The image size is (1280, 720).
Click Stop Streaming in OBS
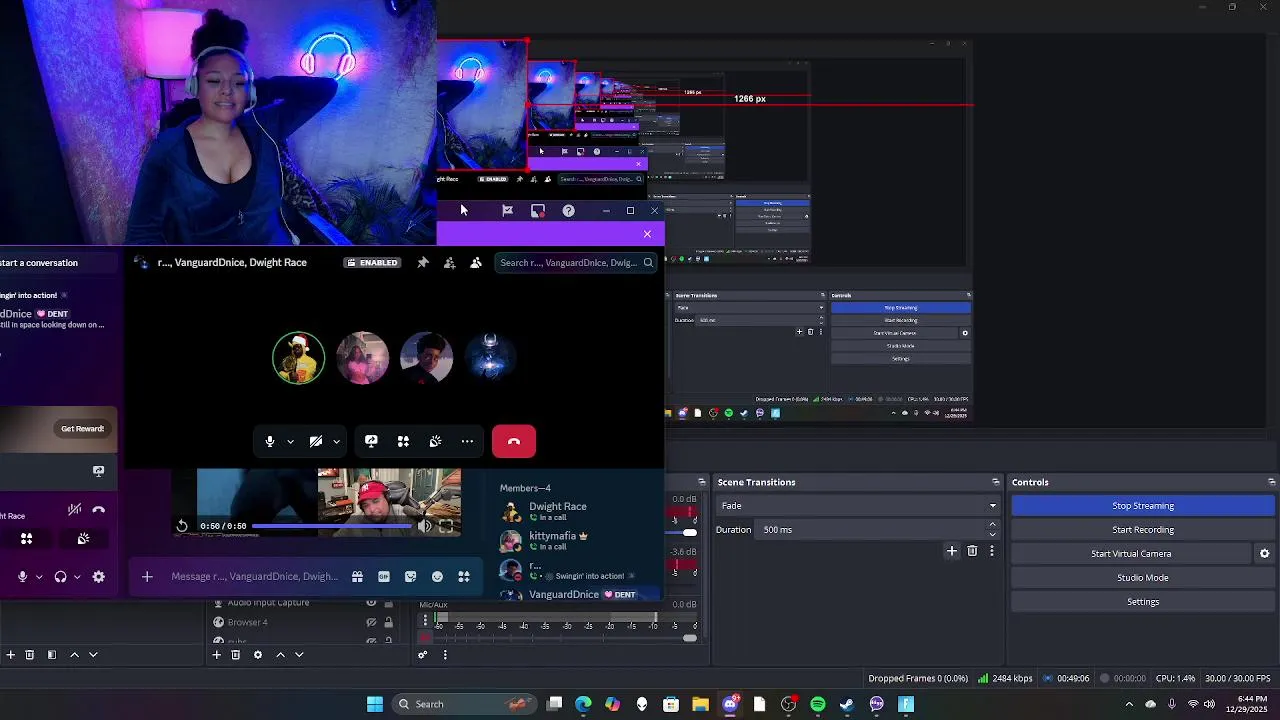point(1143,506)
